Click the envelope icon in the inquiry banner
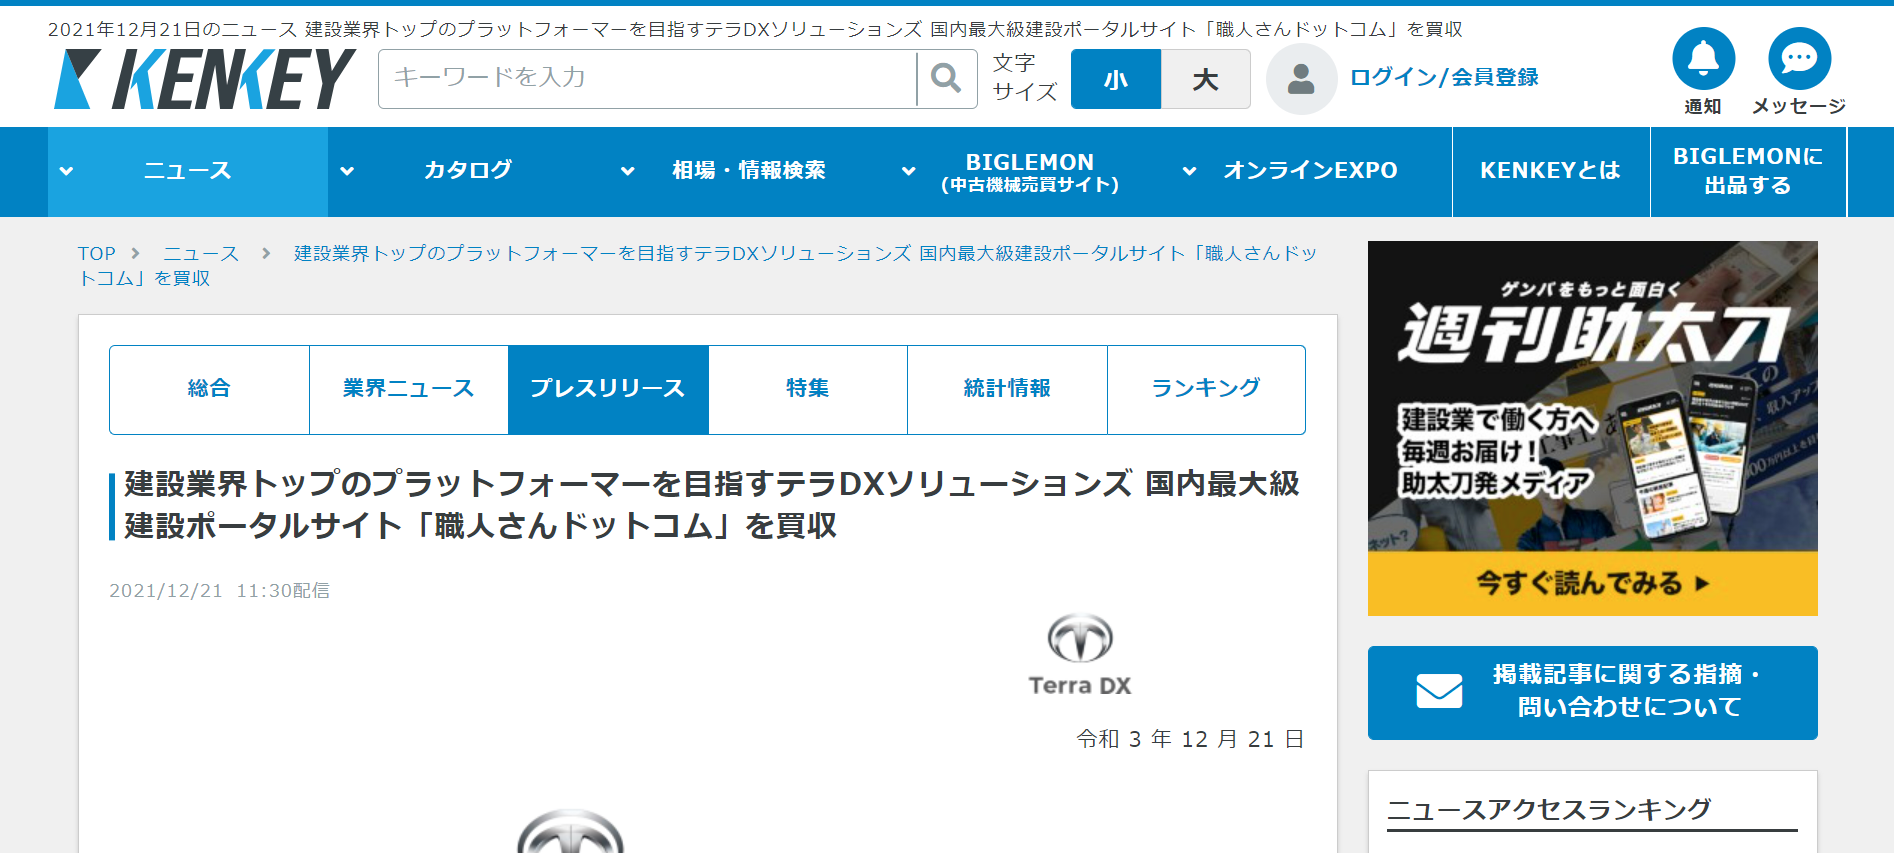 tap(1439, 691)
